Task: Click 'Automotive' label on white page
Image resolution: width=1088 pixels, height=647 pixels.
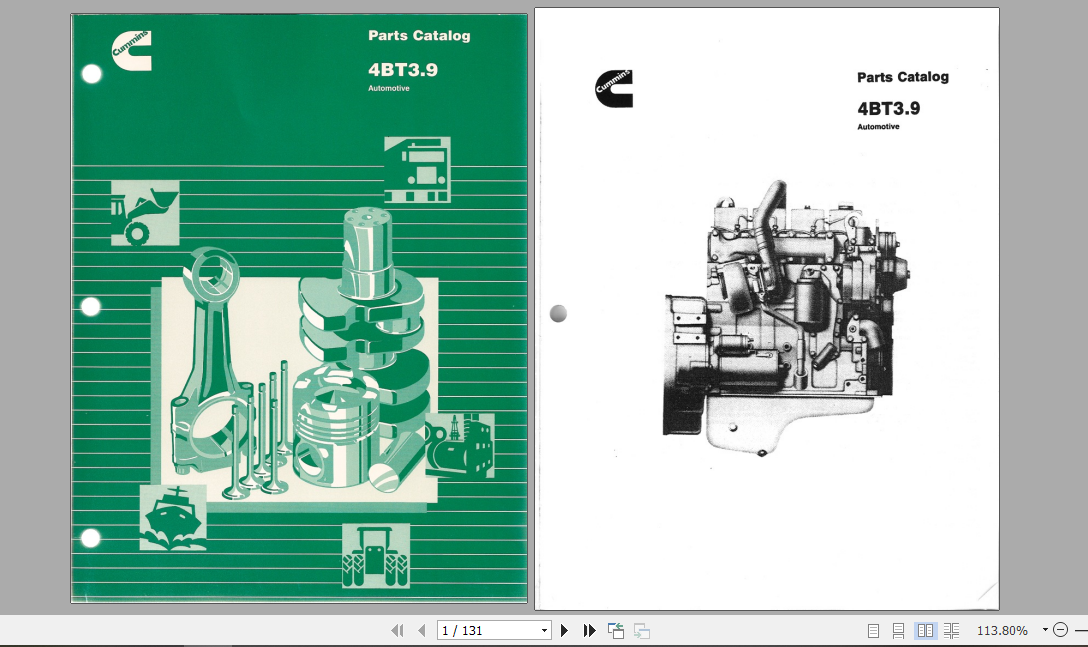Action: 878,126
